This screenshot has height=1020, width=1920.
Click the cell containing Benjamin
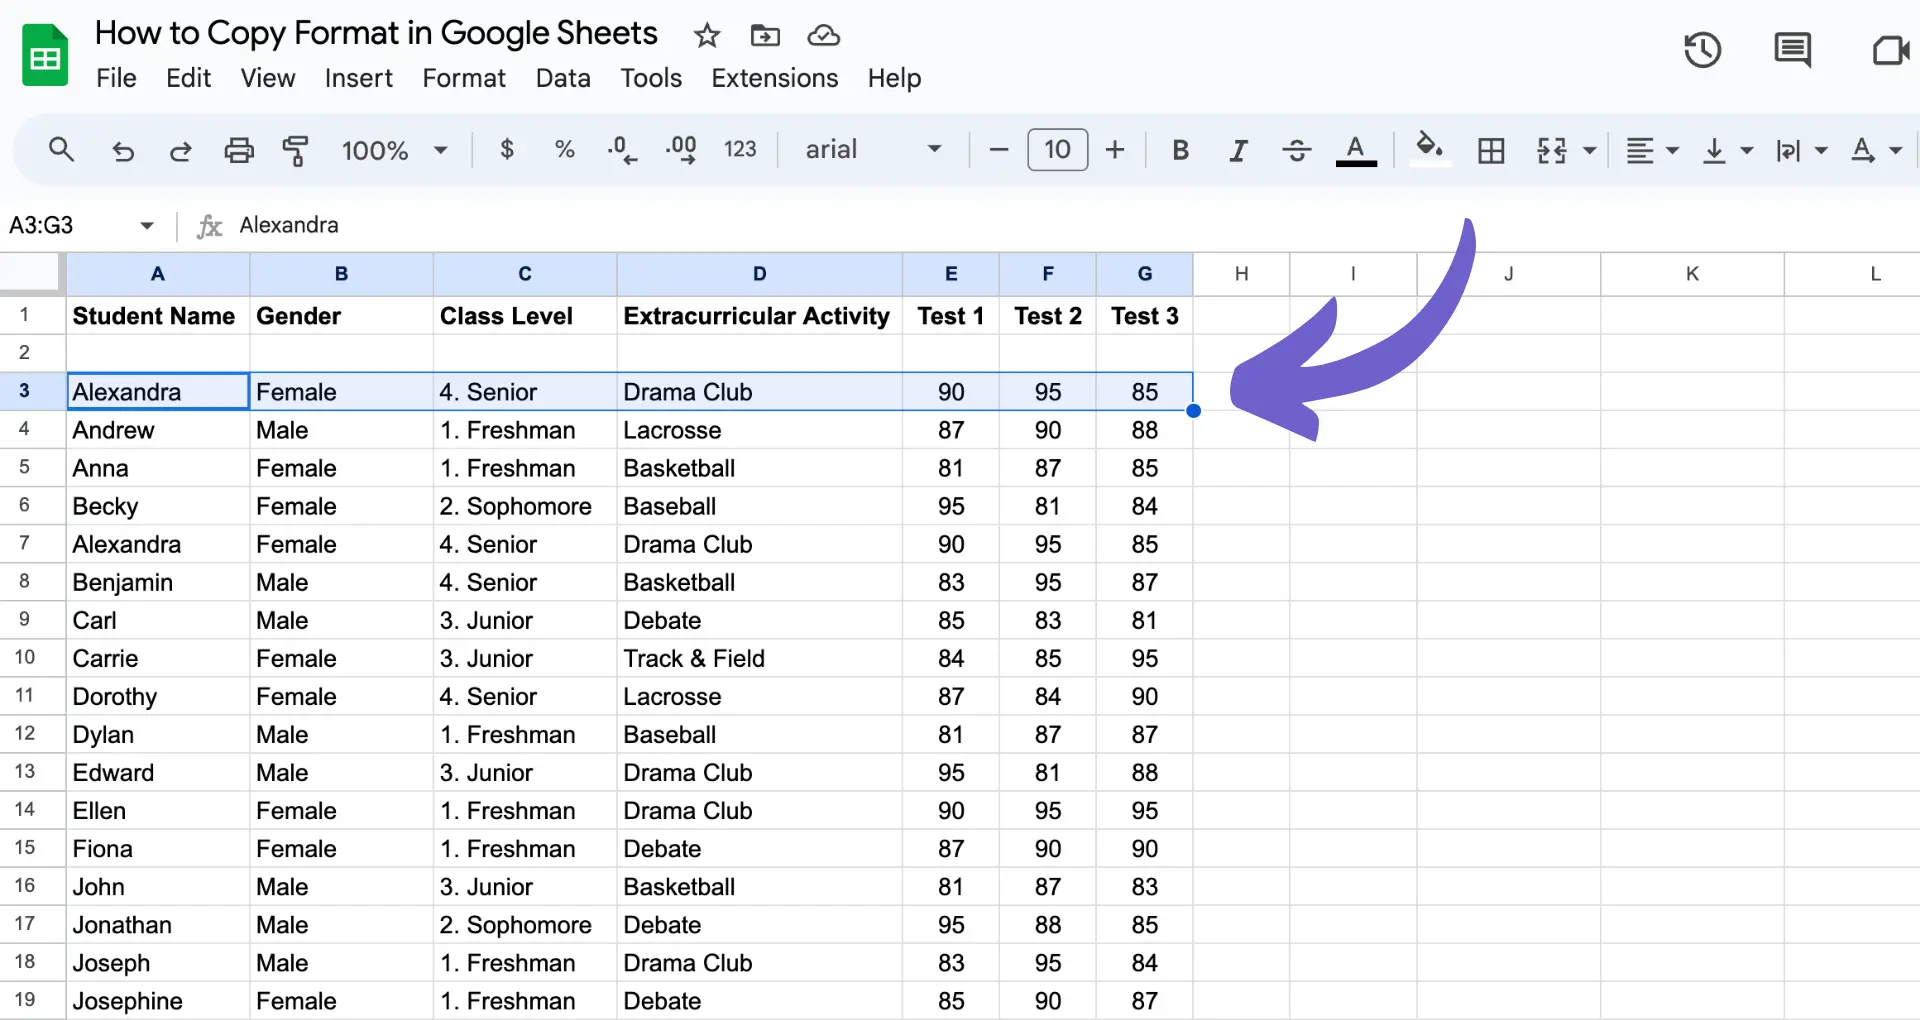[158, 582]
